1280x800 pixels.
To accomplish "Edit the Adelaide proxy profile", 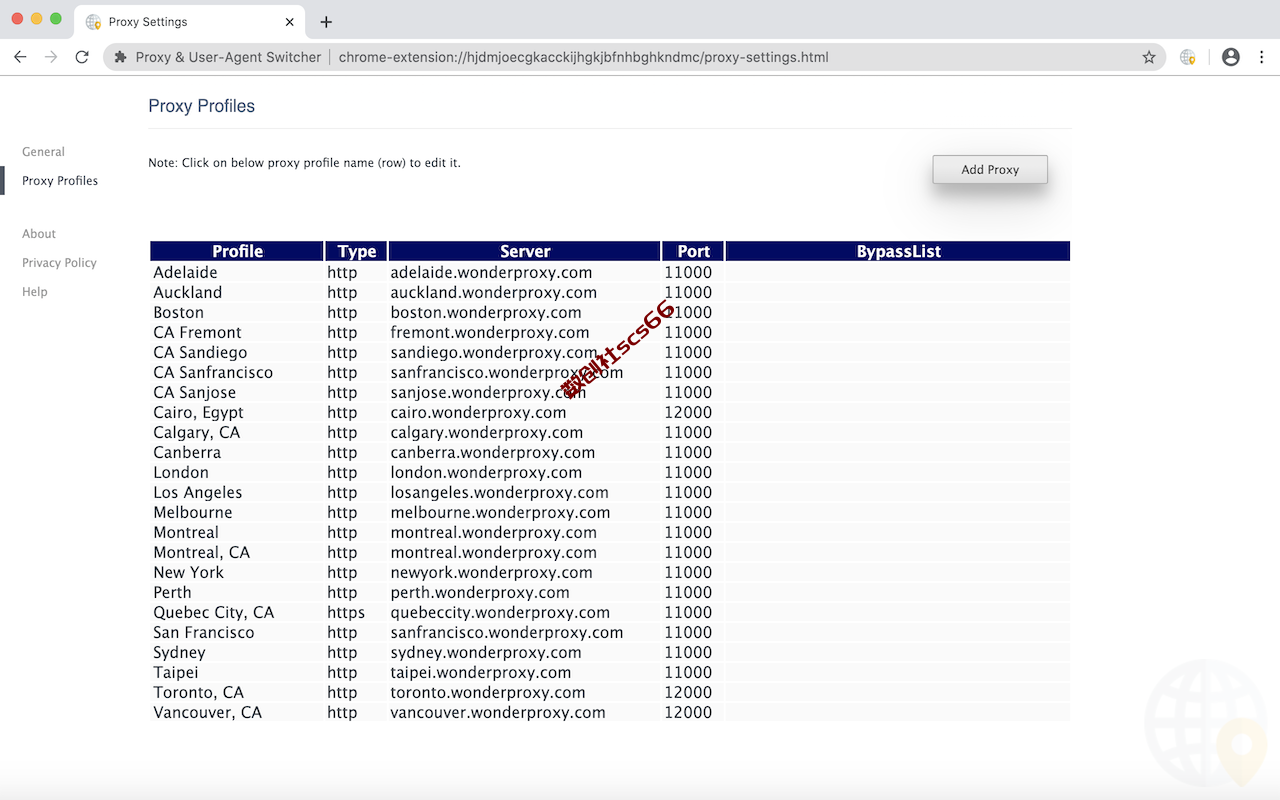I will point(610,272).
